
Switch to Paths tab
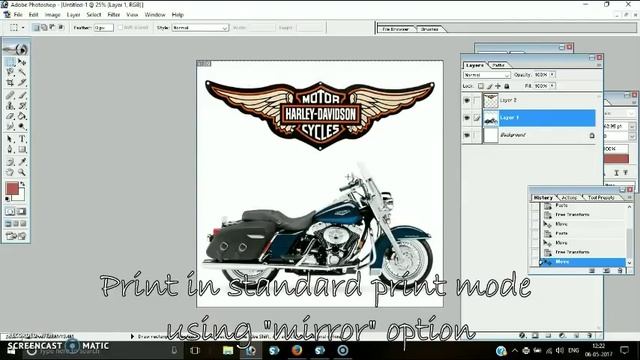(x=499, y=65)
